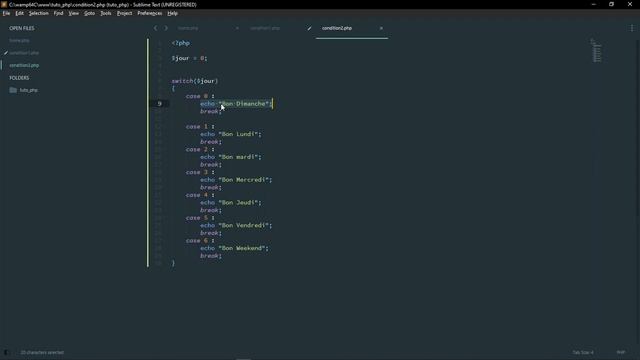Image resolution: width=640 pixels, height=360 pixels.
Task: Click the "Bon Vendredi" string
Action: [245, 225]
